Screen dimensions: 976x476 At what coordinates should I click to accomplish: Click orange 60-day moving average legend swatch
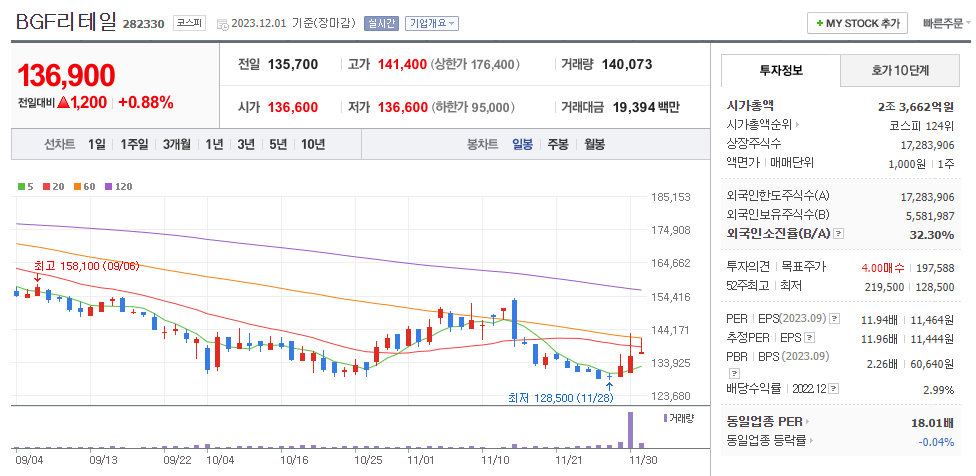point(77,186)
